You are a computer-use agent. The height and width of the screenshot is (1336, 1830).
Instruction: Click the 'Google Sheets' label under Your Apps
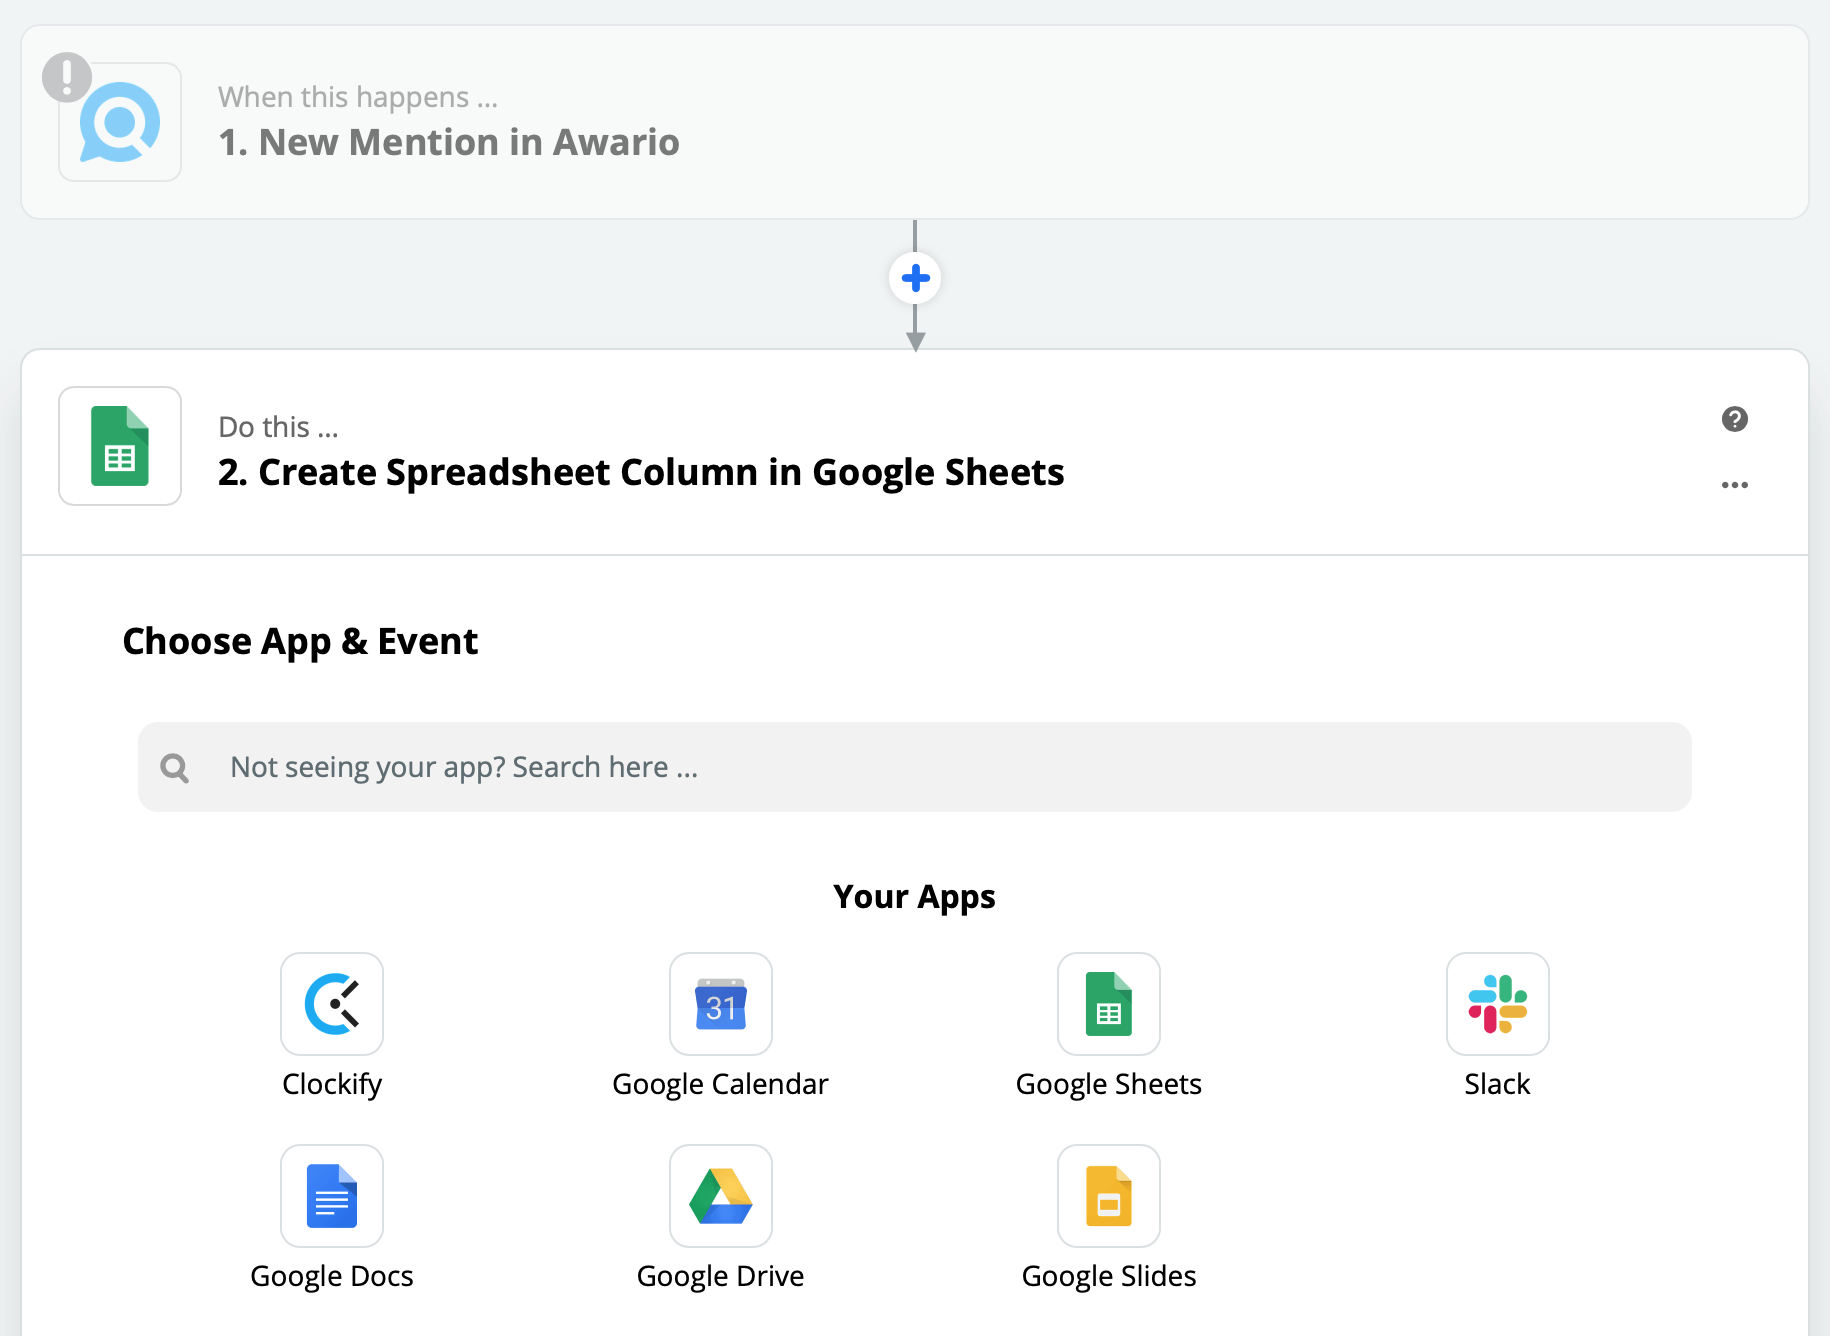pyautogui.click(x=1109, y=1085)
